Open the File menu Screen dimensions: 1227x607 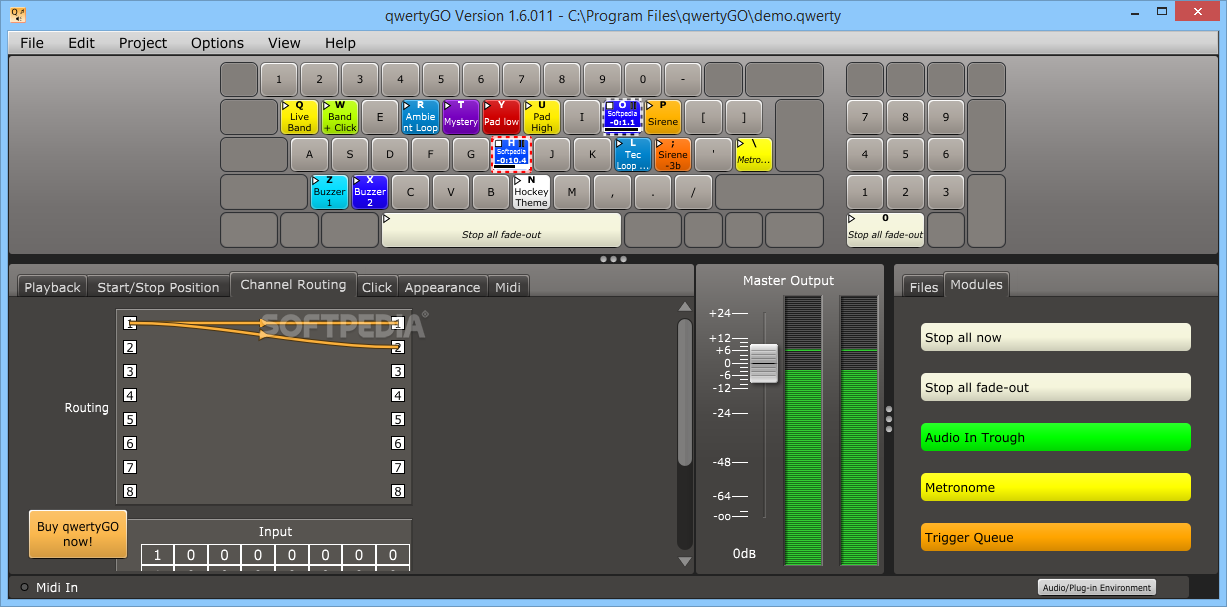click(32, 43)
